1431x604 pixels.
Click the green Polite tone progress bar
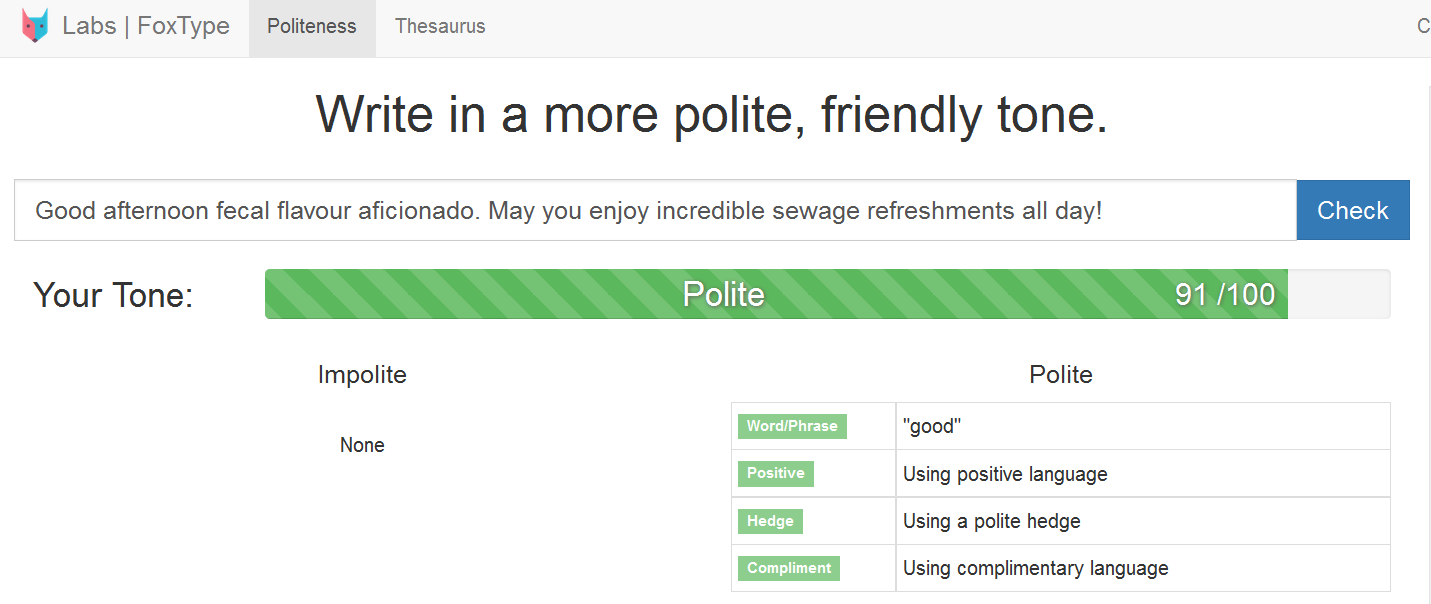pos(723,294)
